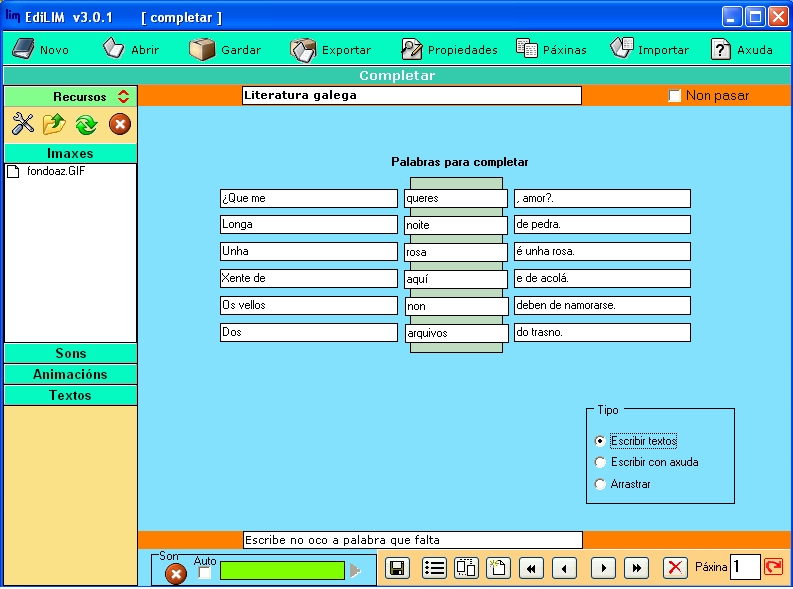Click the 'Unha' text field
This screenshot has width=793, height=589.
pyautogui.click(x=309, y=251)
